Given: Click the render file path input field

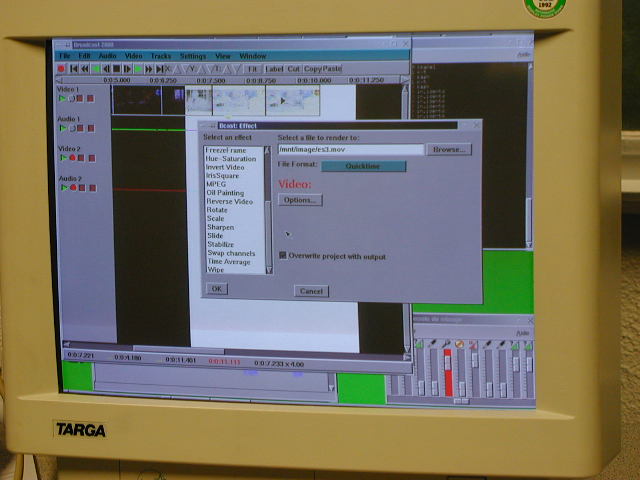Looking at the screenshot, I should (x=350, y=150).
